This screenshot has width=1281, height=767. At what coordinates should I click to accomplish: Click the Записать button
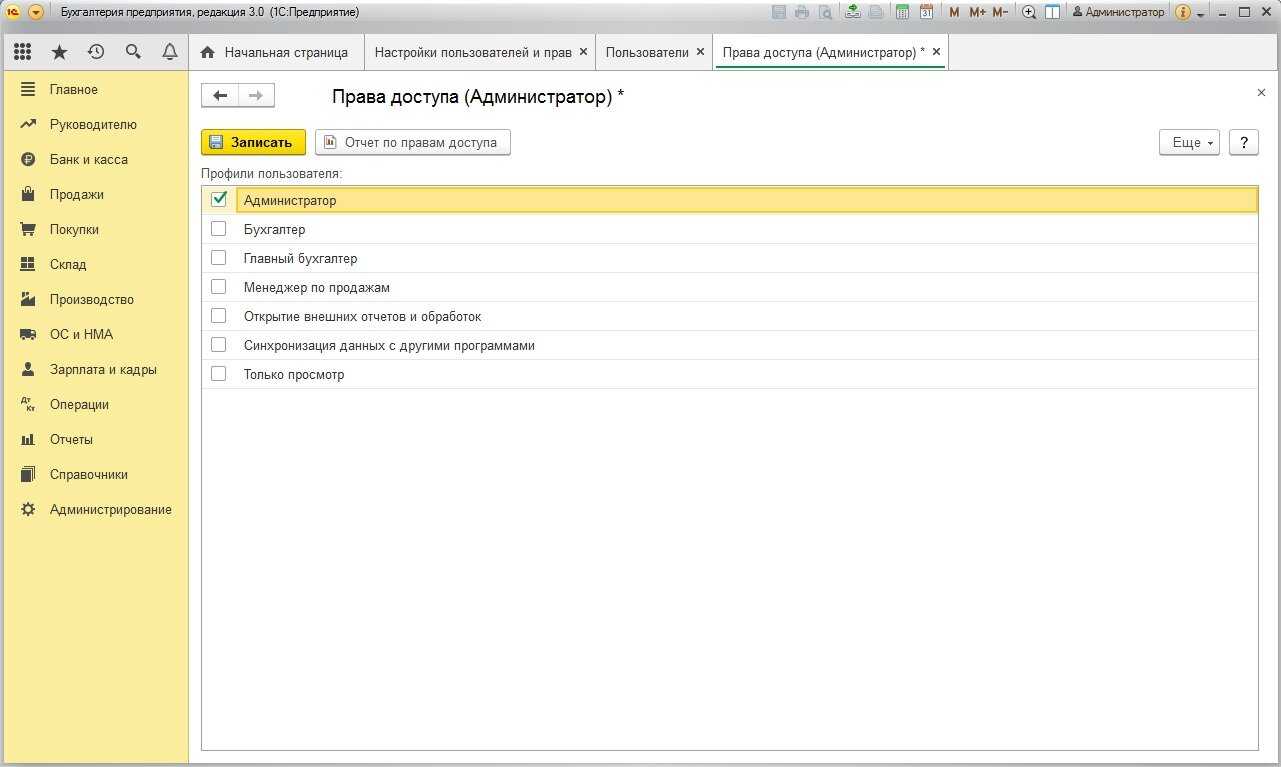tap(253, 142)
